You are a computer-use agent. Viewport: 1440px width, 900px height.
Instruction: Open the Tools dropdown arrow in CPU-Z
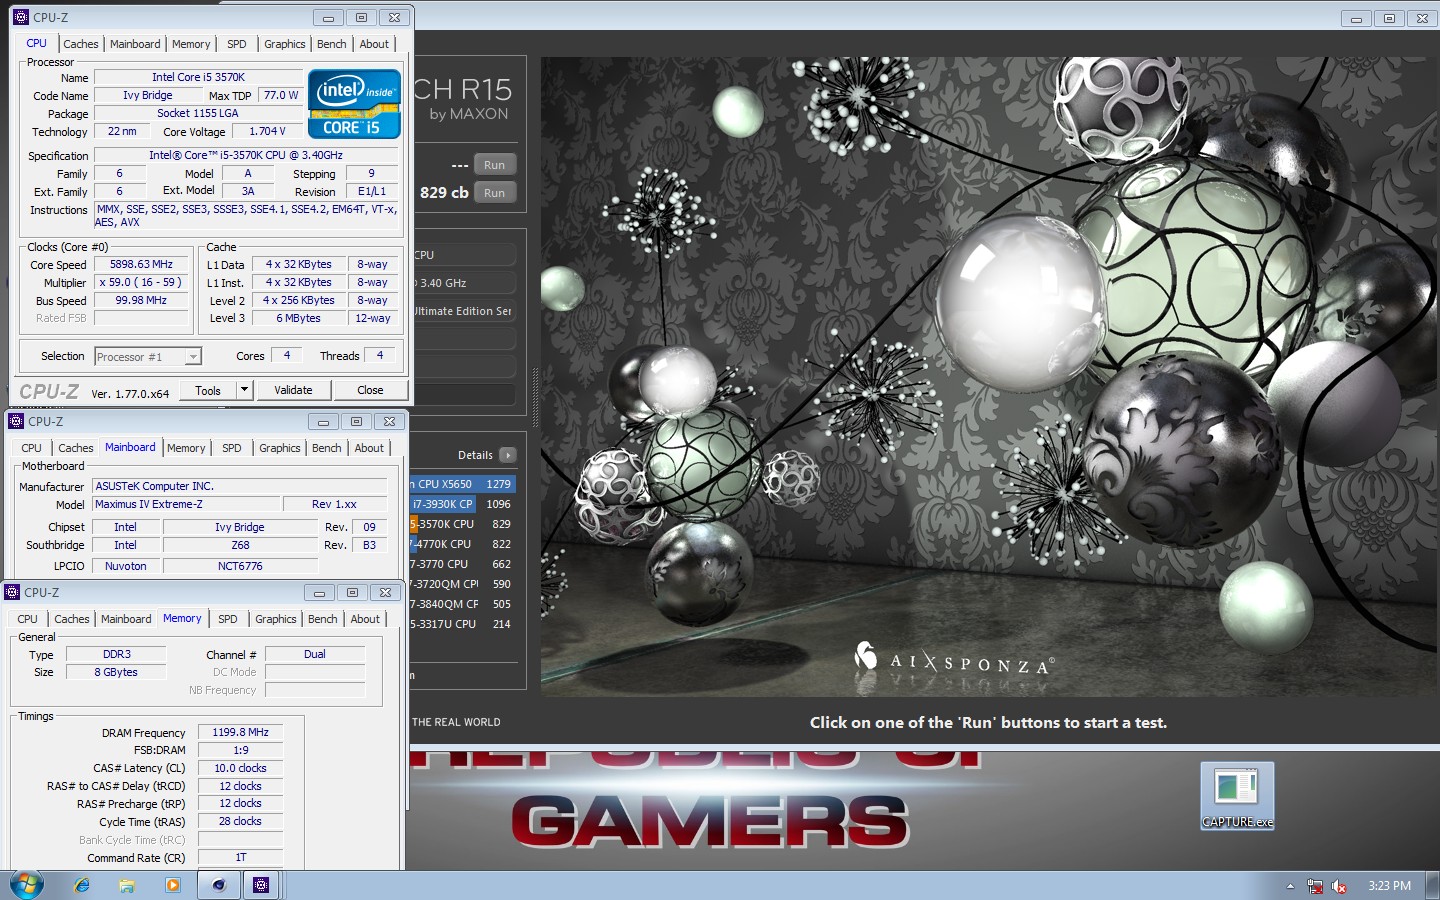[244, 390]
